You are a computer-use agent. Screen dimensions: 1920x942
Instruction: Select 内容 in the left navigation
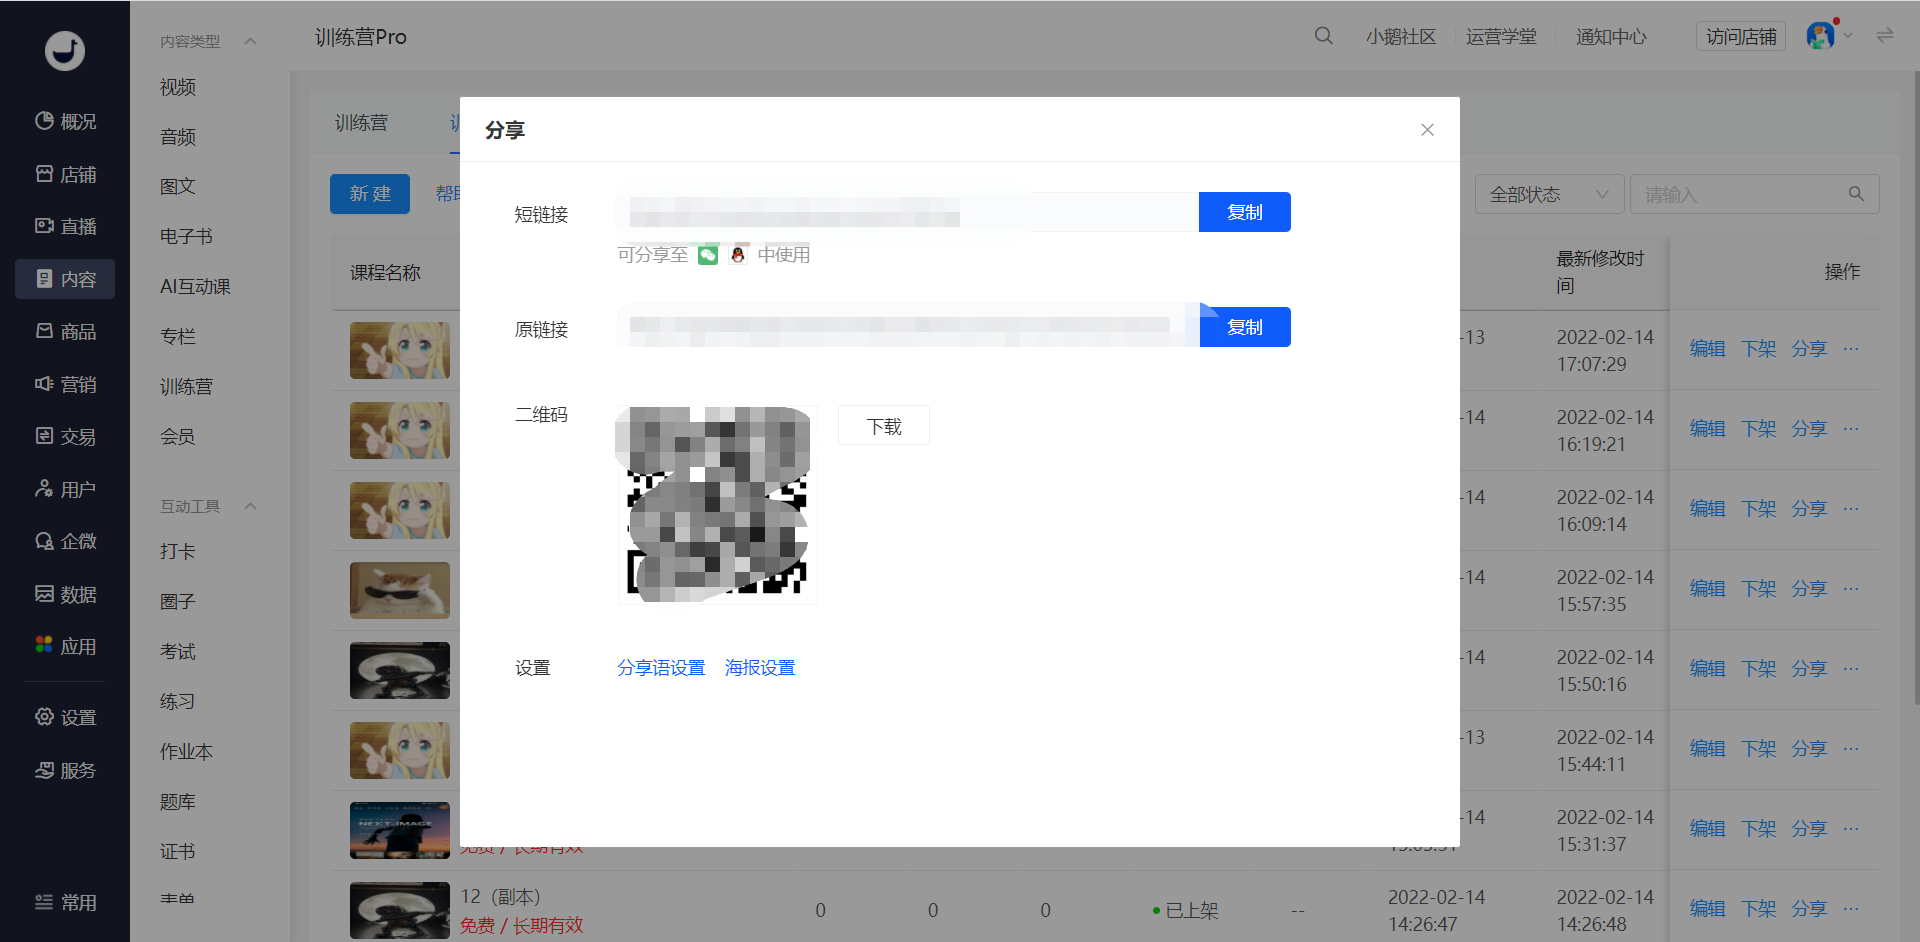[x=65, y=279]
